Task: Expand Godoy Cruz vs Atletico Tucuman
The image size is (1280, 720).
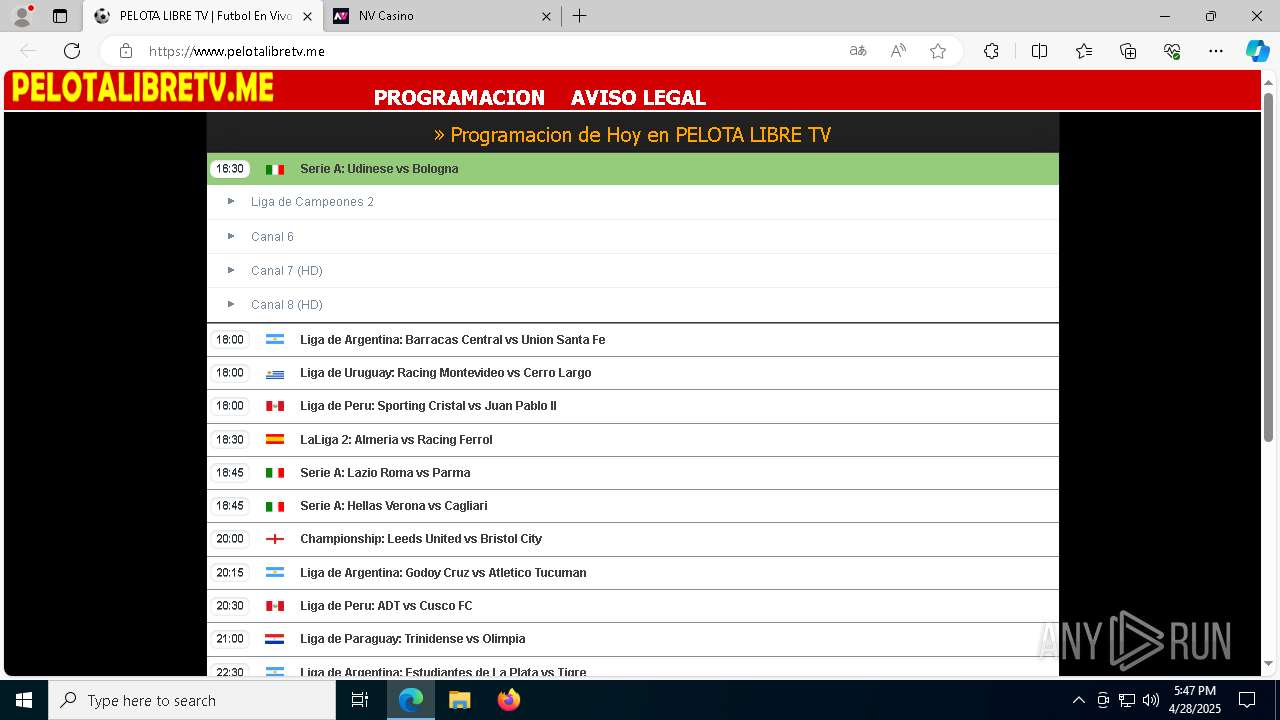Action: tap(632, 573)
